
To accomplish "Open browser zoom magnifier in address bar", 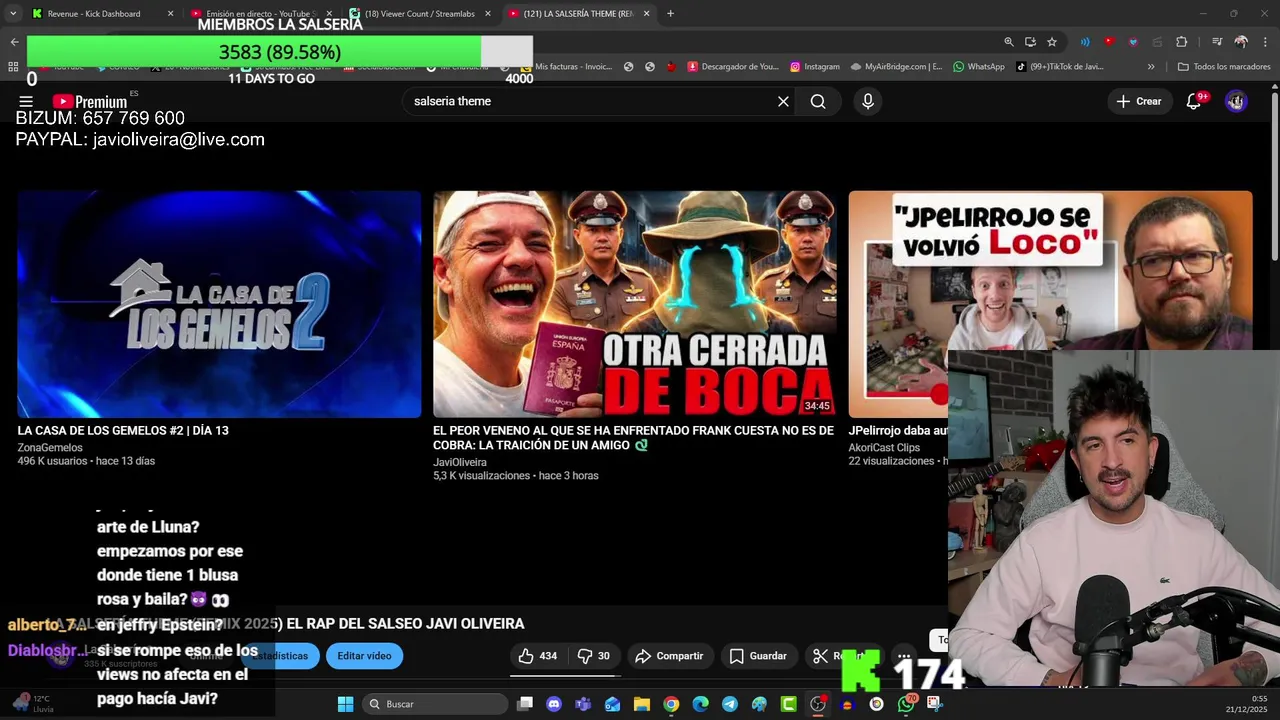I will (x=1009, y=42).
